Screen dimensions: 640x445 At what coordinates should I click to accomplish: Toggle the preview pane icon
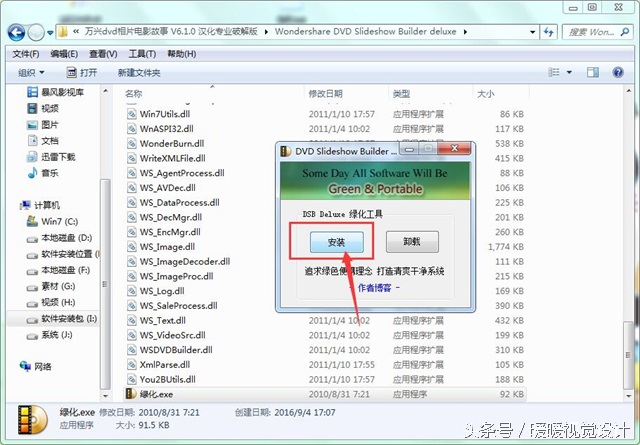[x=593, y=72]
